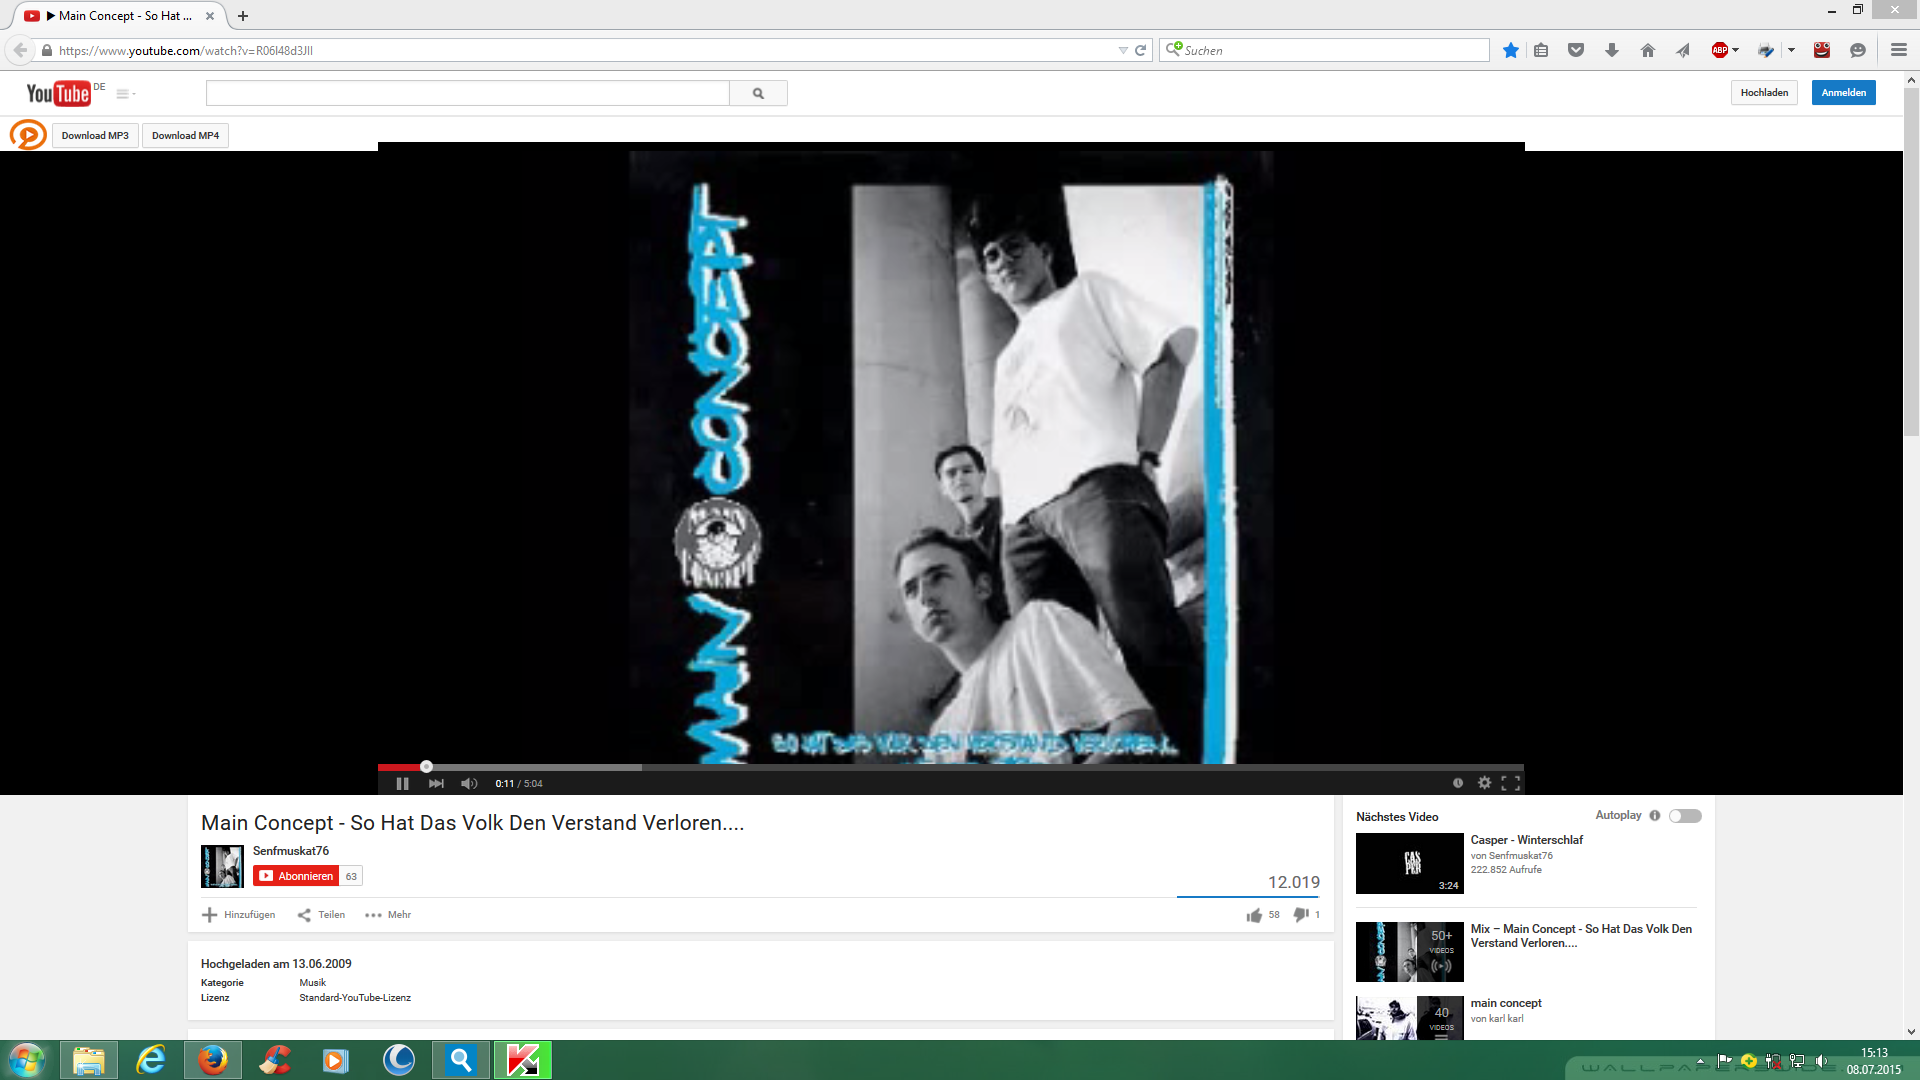Expand the Mehr options menu
This screenshot has width=1920, height=1080.
388,915
